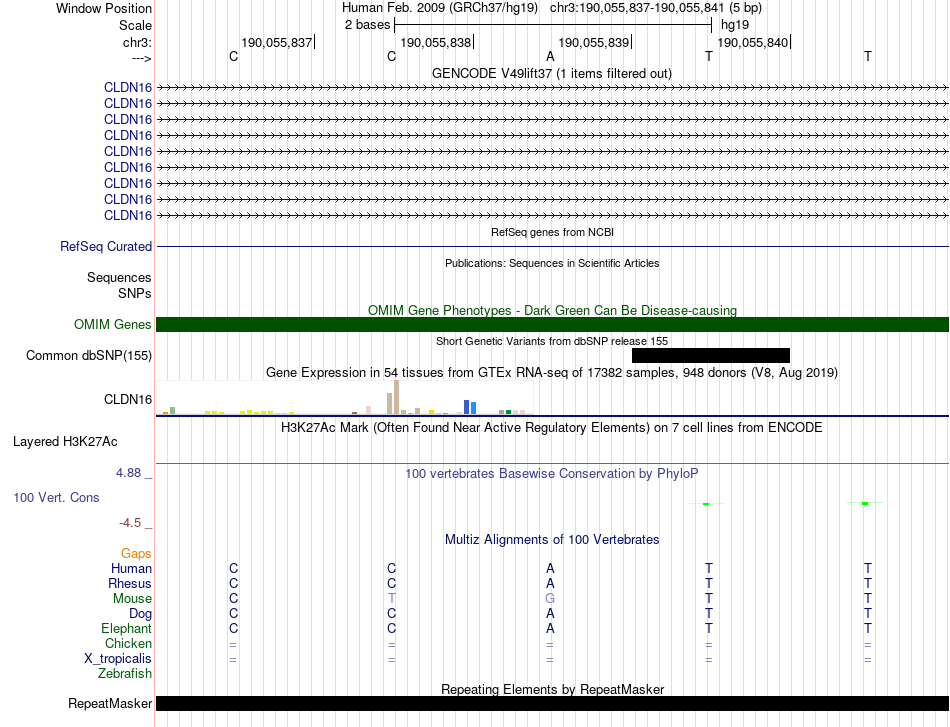Click the Common dbSNP(155) track label

click(89, 356)
